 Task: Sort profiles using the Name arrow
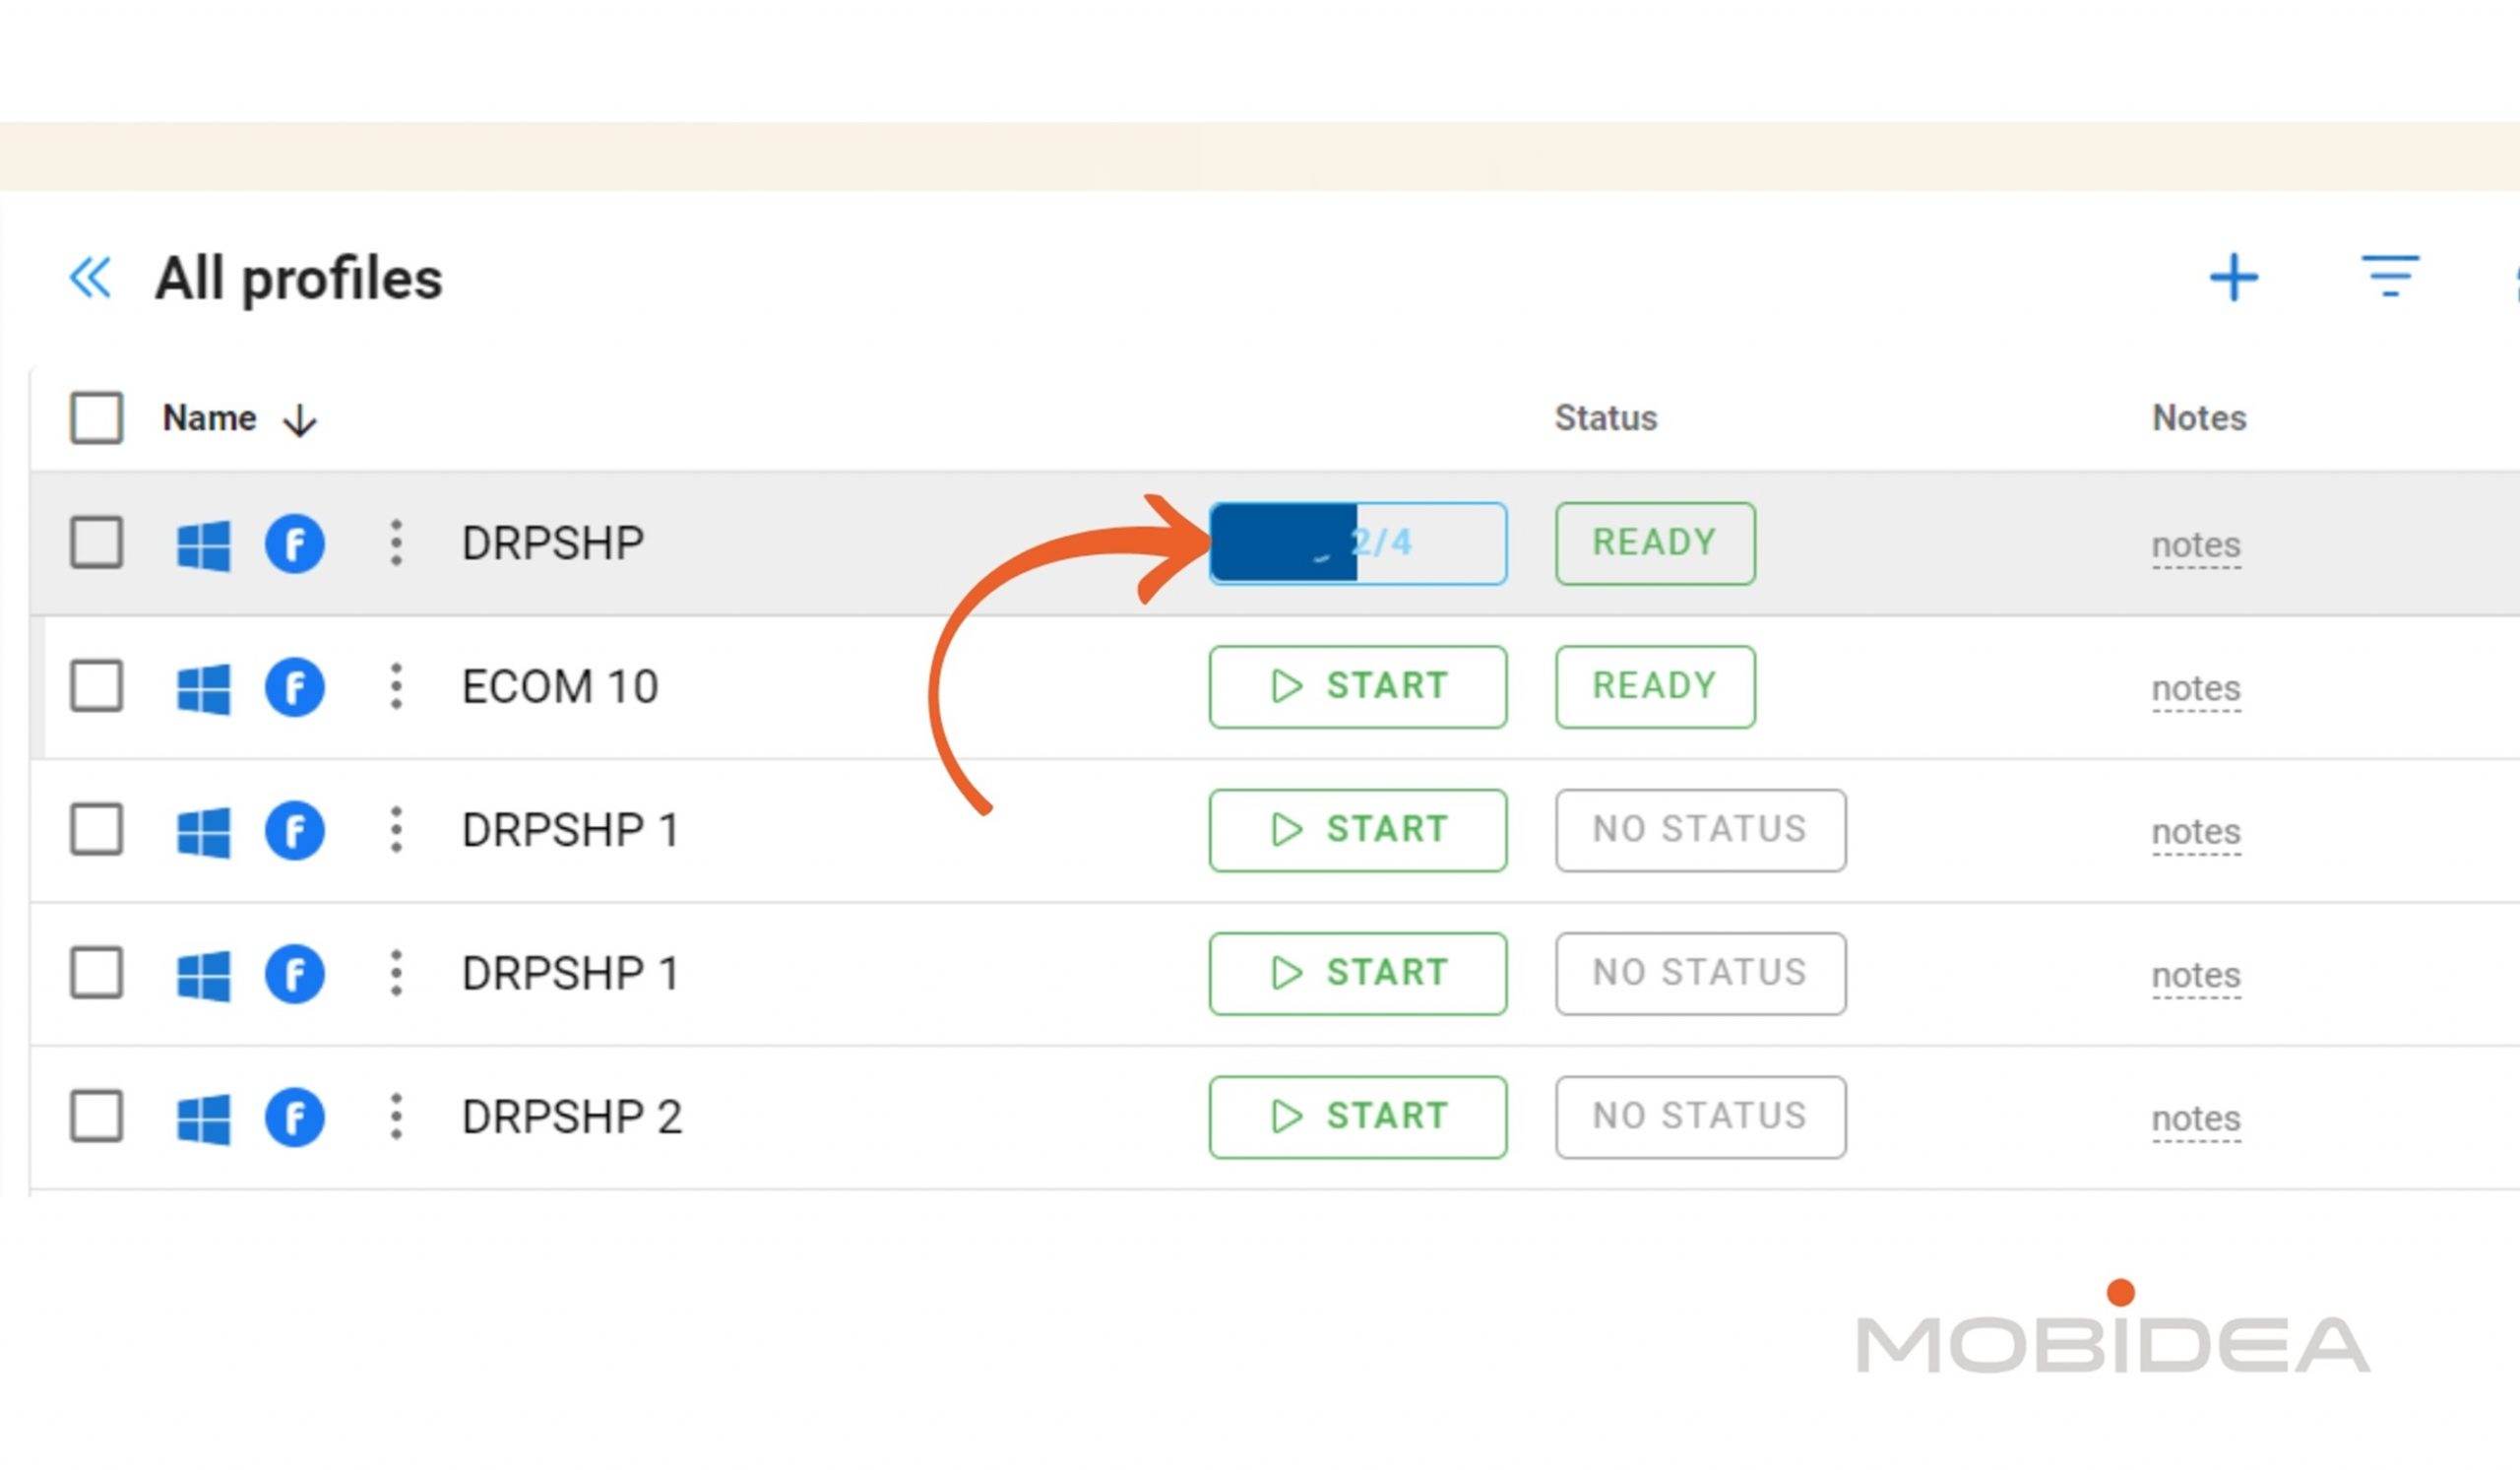click(x=300, y=420)
